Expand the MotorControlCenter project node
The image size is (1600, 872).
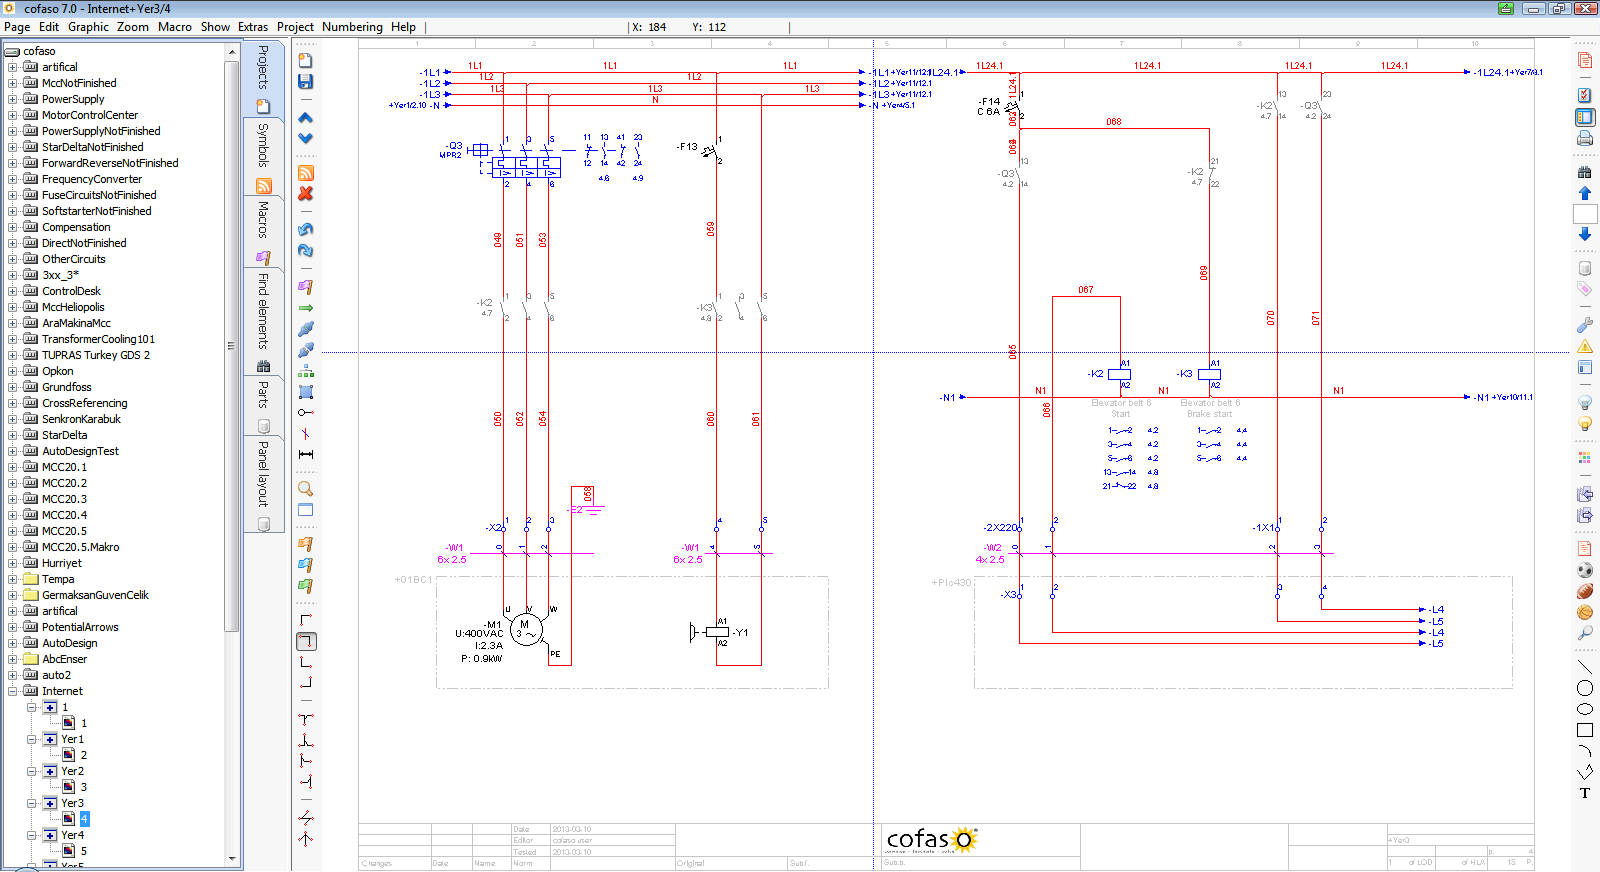[x=13, y=115]
